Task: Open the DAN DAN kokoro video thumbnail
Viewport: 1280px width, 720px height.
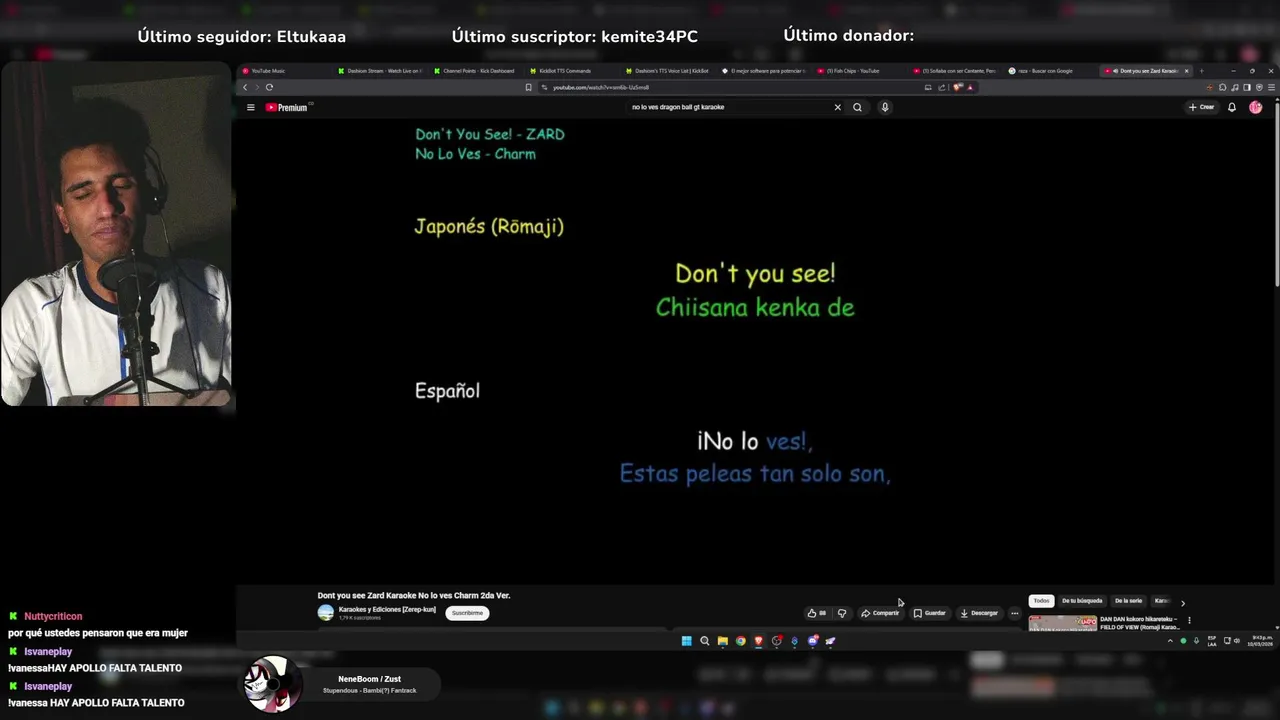Action: click(x=1062, y=623)
